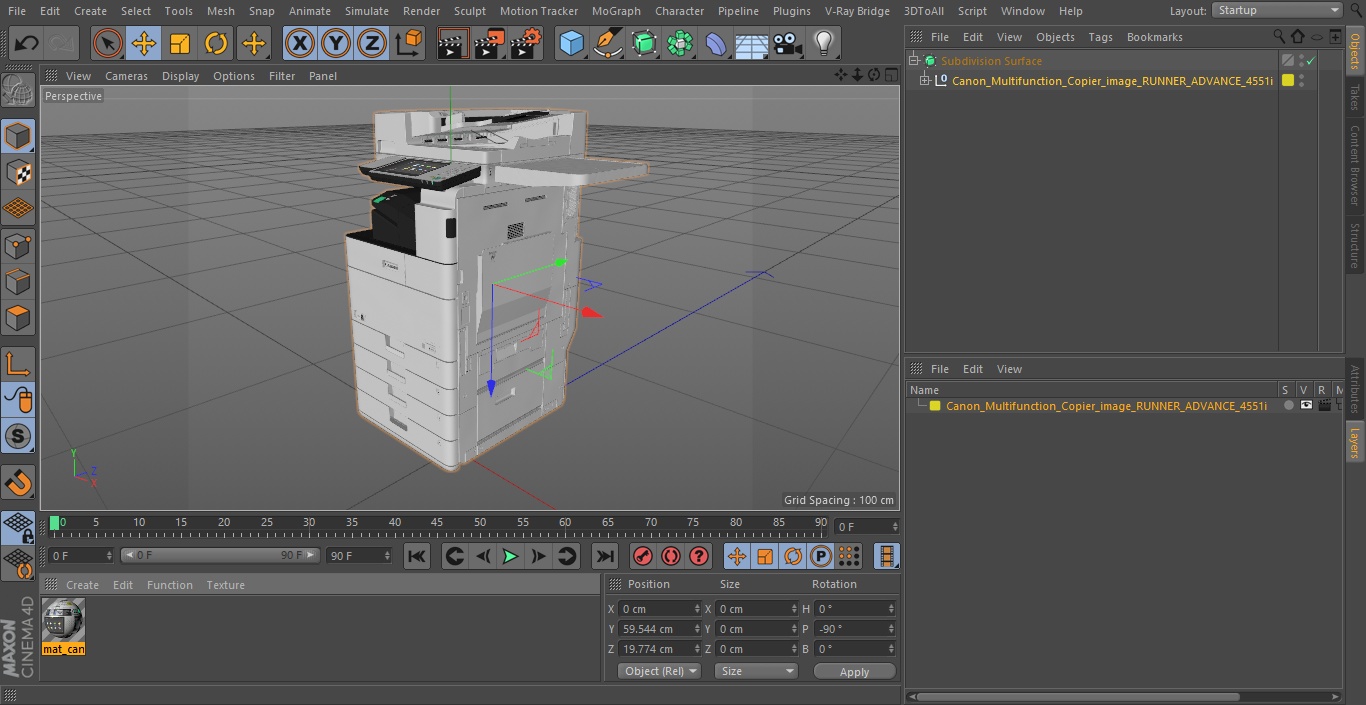The height and width of the screenshot is (705, 1366).
Task: Toggle the Snap magnet icon
Action: [18, 483]
